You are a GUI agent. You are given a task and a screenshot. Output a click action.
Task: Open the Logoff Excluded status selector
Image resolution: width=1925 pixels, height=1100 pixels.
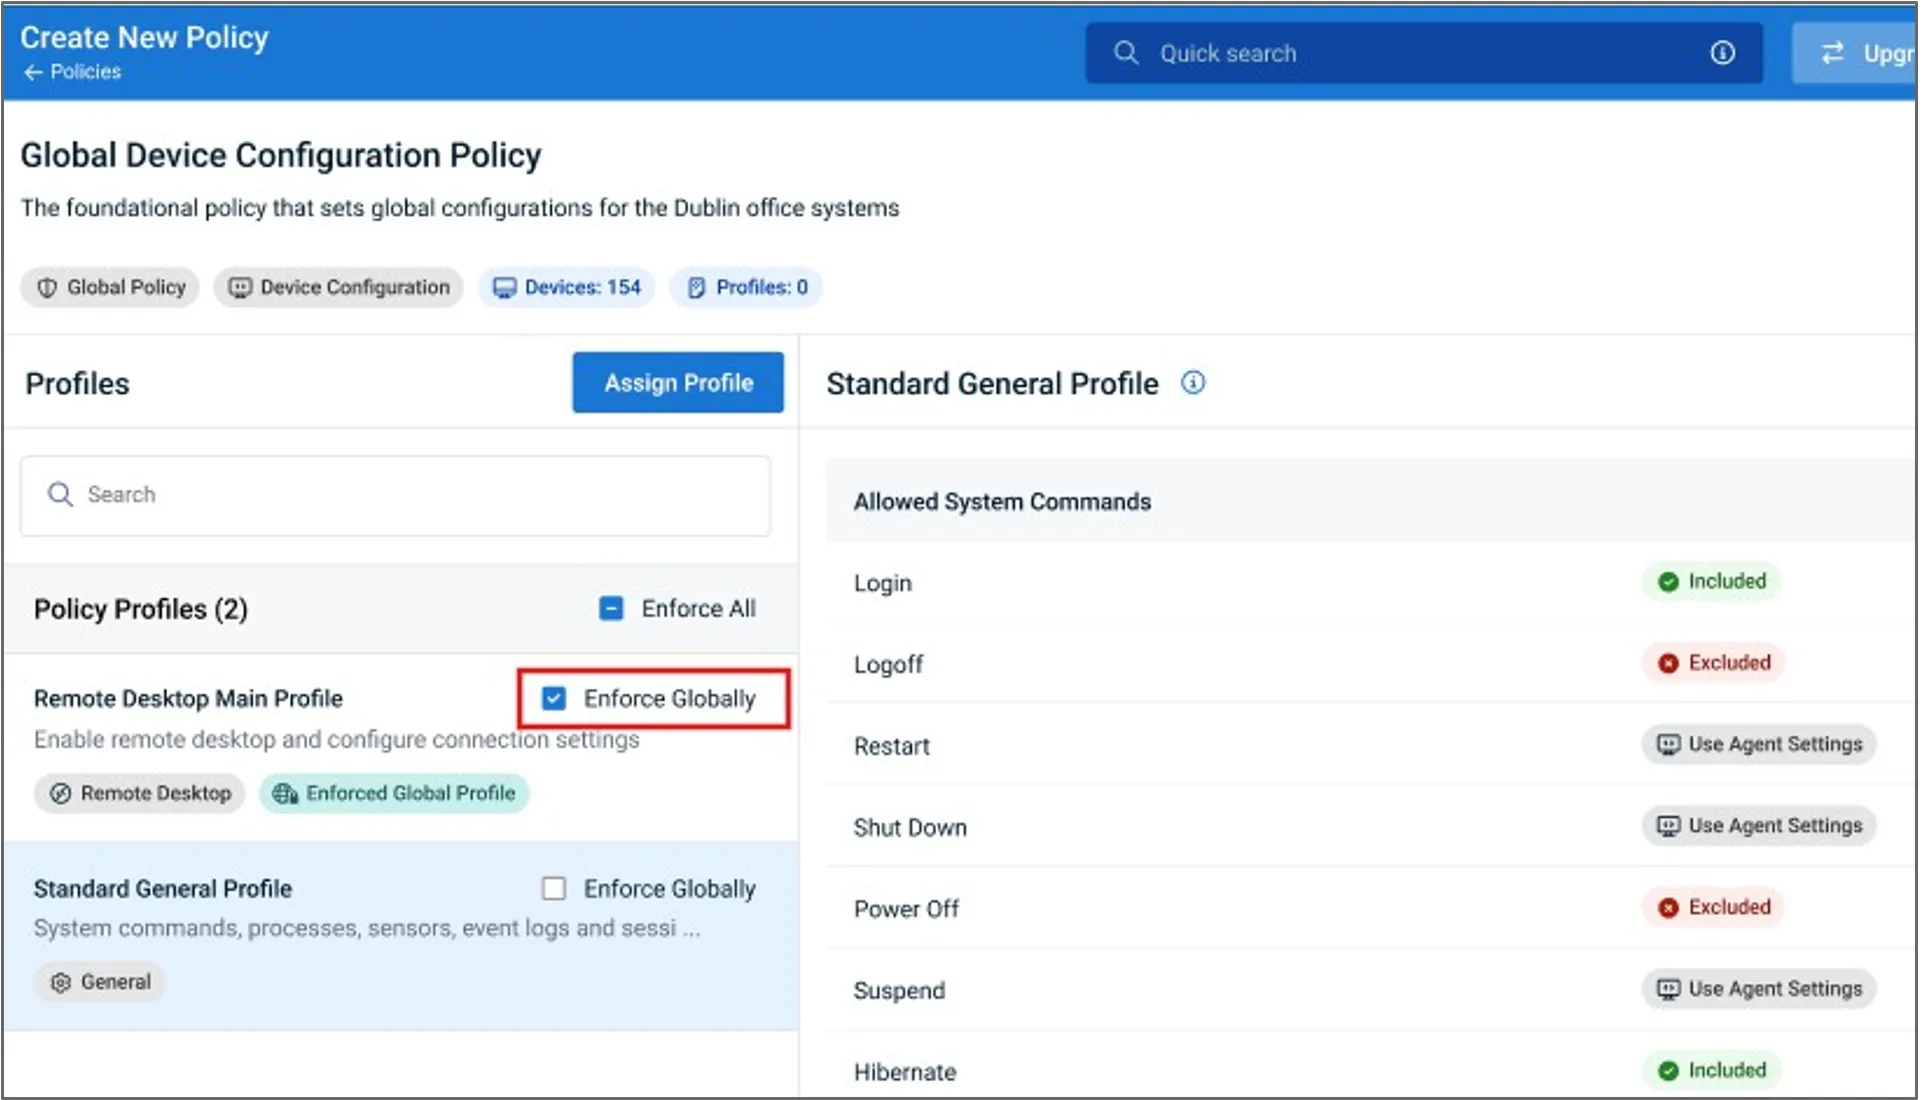pos(1714,663)
